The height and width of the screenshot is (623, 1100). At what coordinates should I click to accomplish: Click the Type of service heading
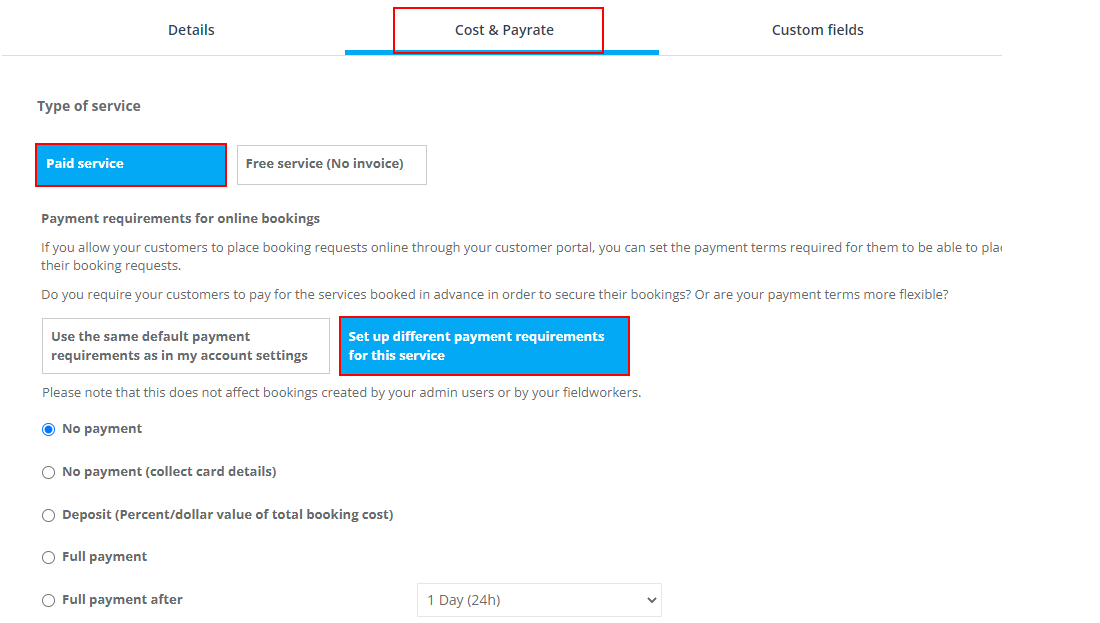88,106
